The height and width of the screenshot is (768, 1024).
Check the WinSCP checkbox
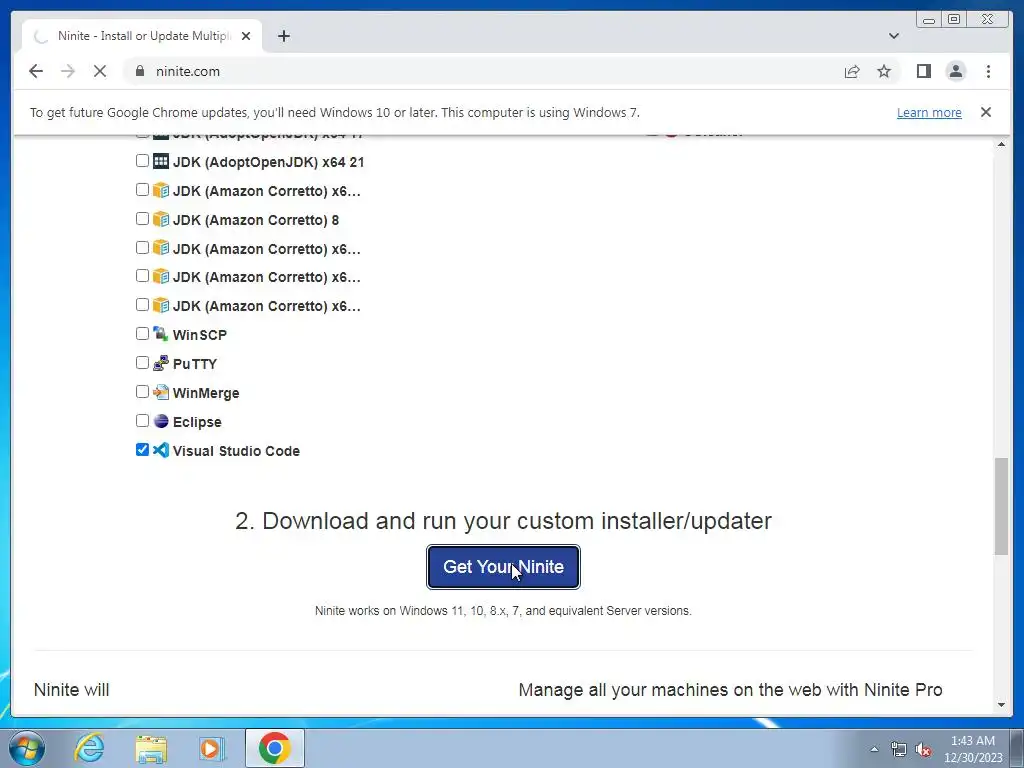click(x=142, y=334)
